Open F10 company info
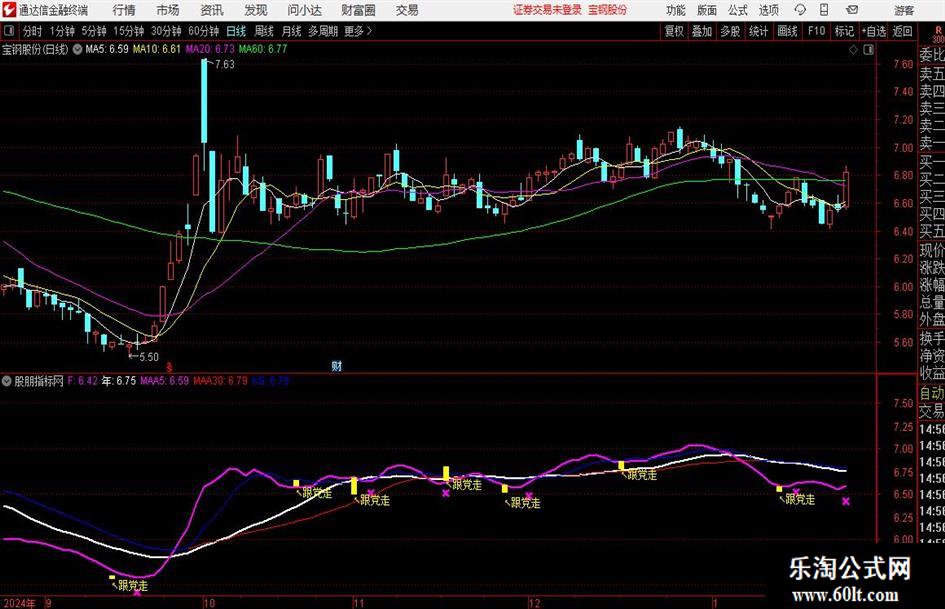The width and height of the screenshot is (945, 609). [x=817, y=31]
